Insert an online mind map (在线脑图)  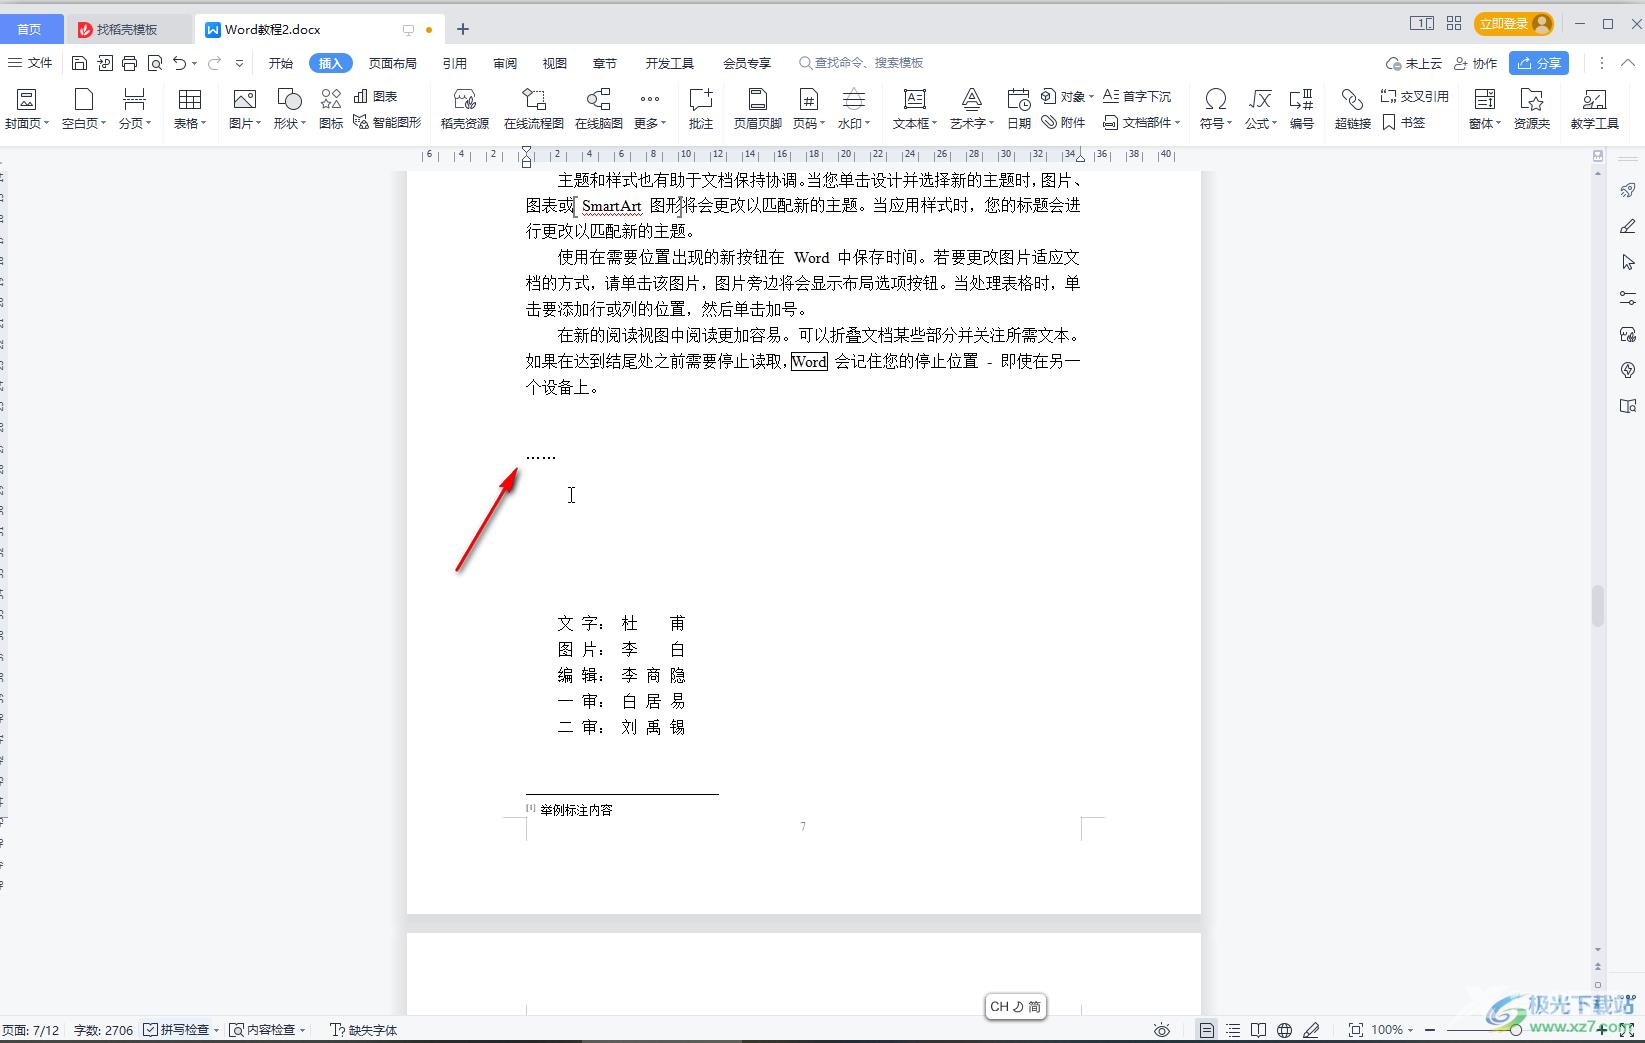click(x=598, y=109)
